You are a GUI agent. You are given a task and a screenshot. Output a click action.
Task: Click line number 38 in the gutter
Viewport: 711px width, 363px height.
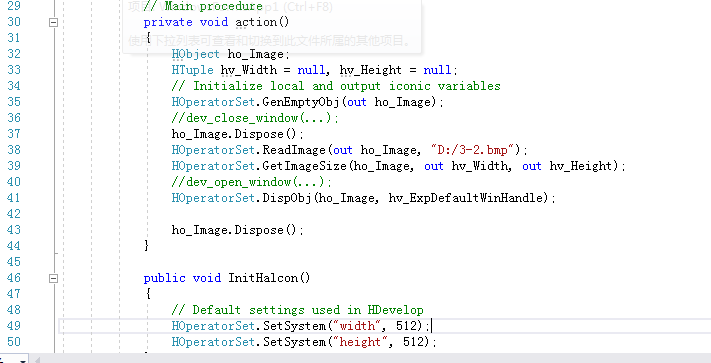coord(14,150)
